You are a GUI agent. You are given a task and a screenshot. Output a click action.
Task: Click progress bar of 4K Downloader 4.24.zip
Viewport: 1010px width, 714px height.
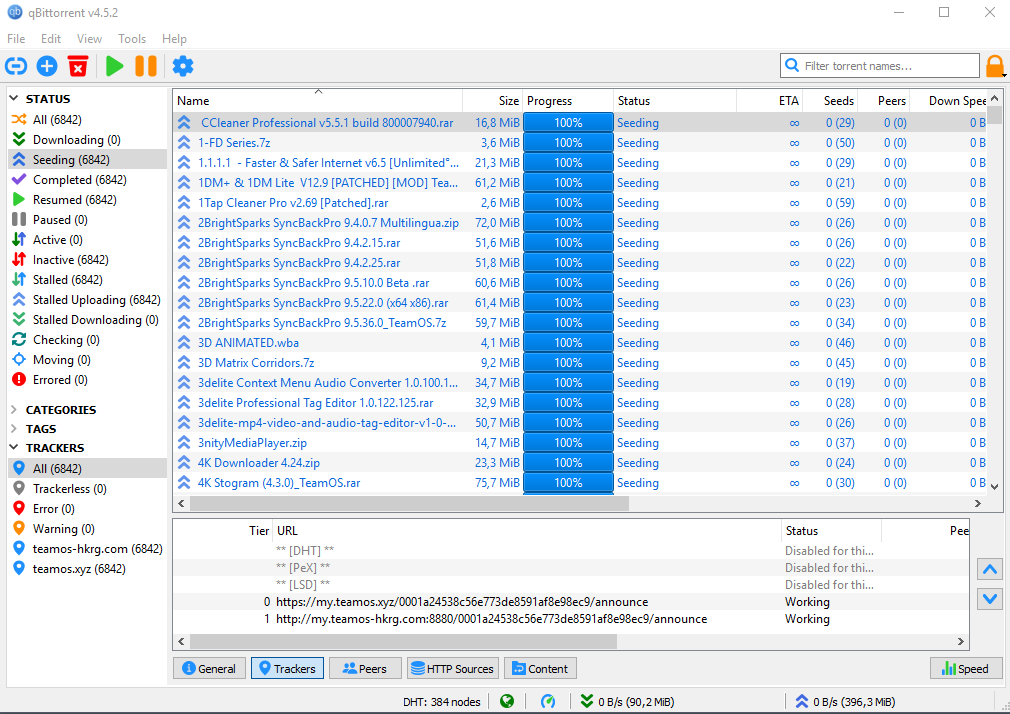[568, 462]
